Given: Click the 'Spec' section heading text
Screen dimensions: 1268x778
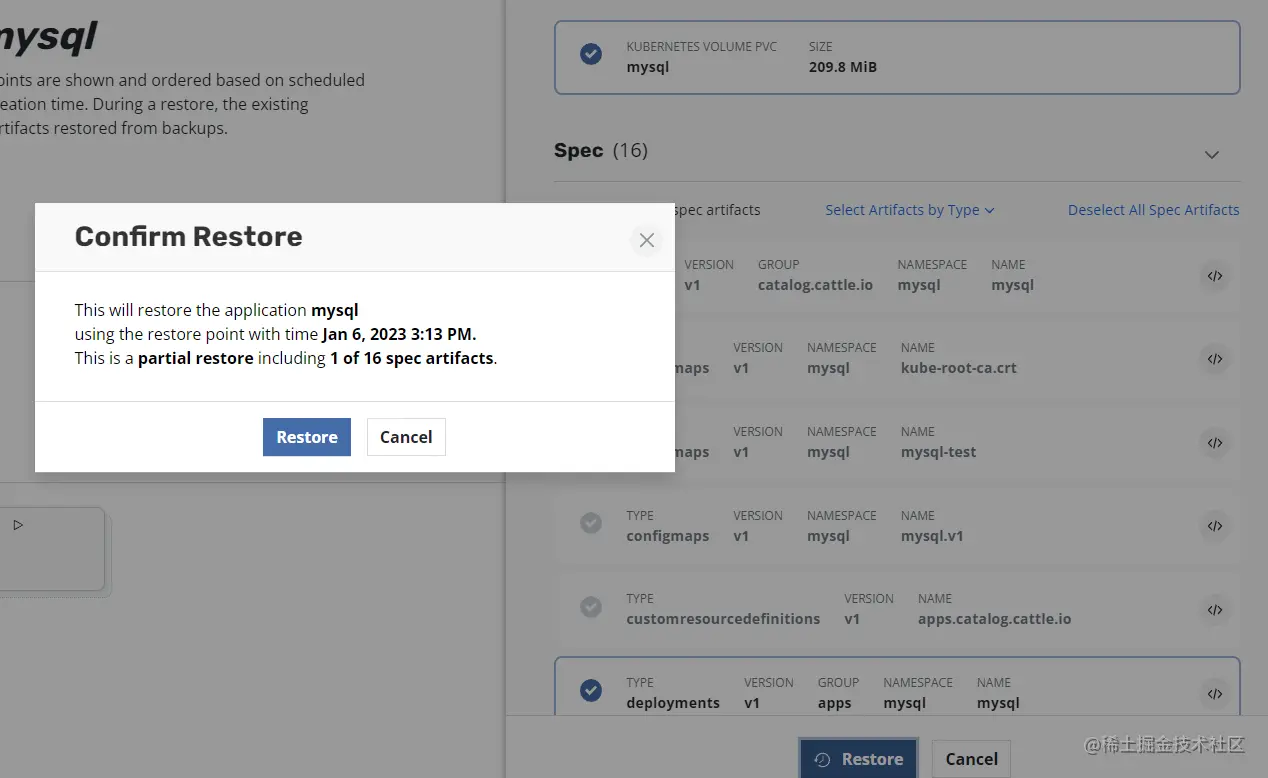Looking at the screenshot, I should coord(578,150).
